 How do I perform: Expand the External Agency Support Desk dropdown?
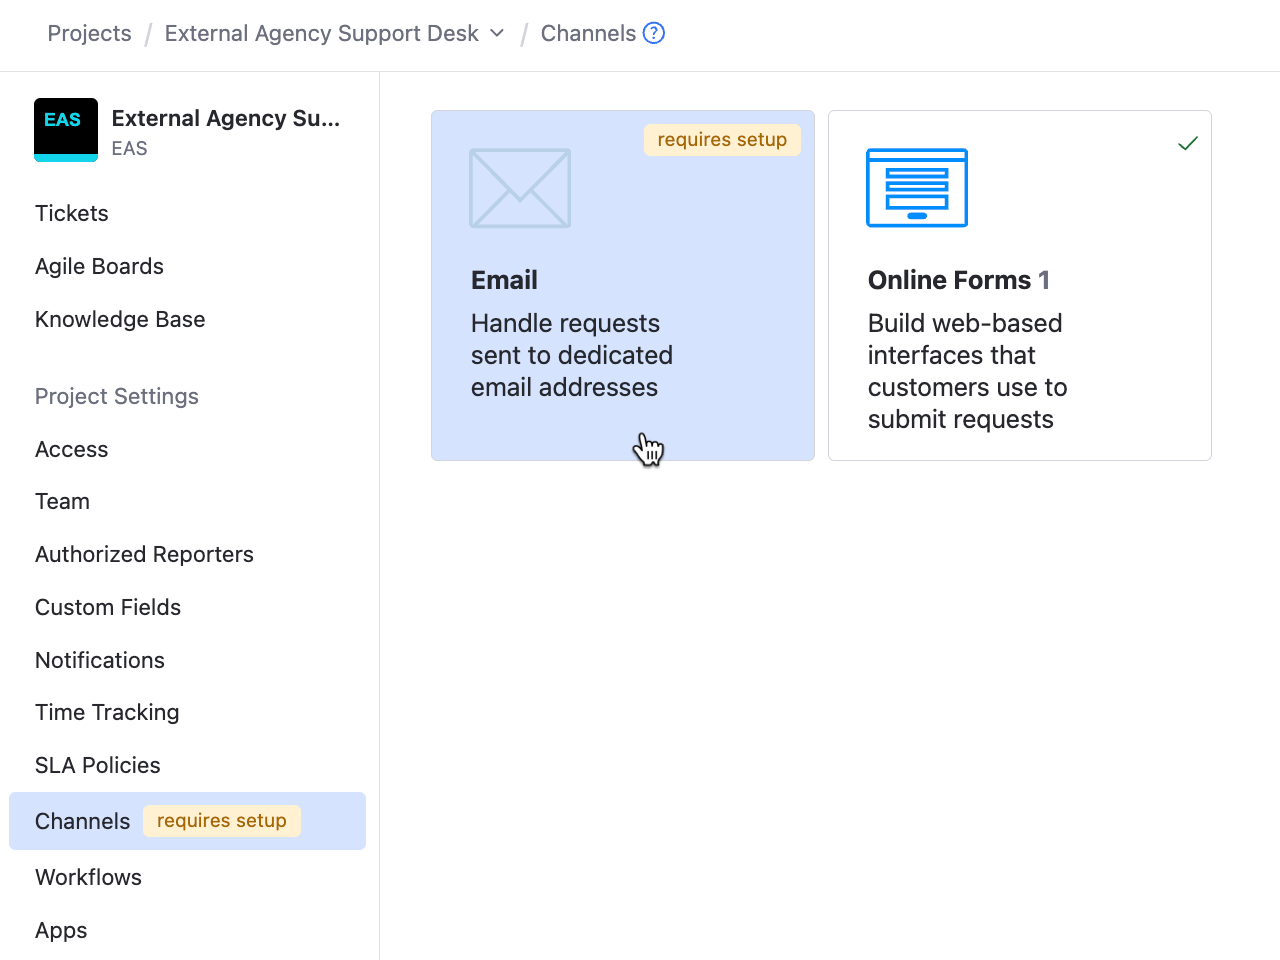pyautogui.click(x=497, y=33)
